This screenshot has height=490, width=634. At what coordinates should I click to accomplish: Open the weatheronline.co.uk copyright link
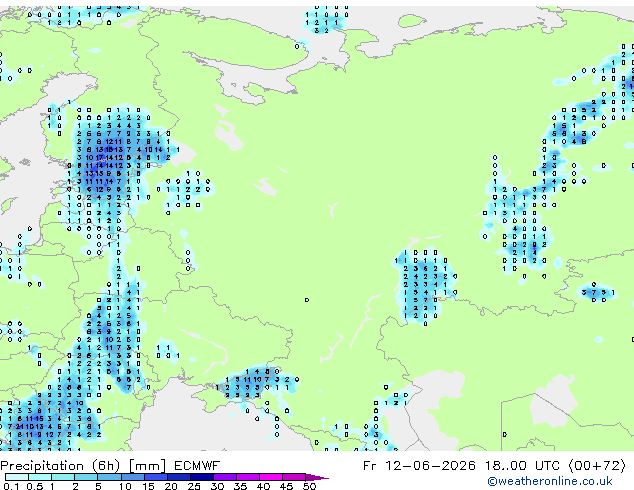click(x=550, y=481)
